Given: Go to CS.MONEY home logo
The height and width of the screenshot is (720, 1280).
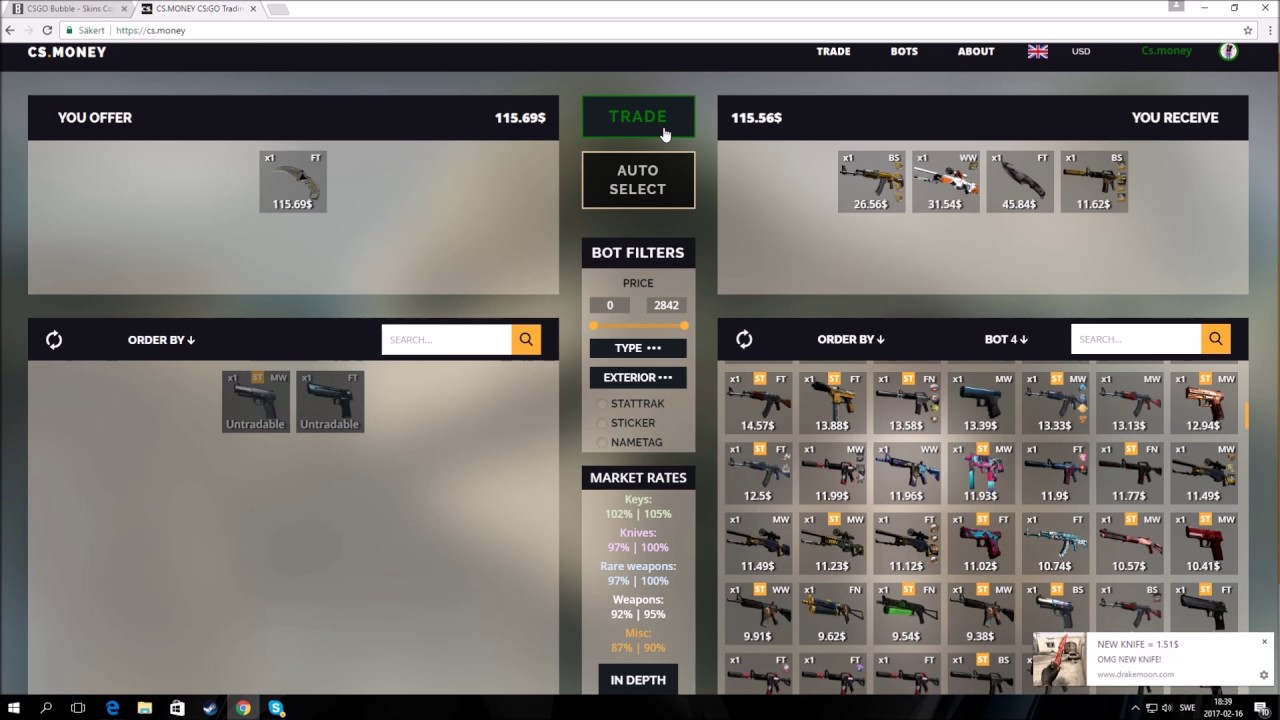Looking at the screenshot, I should click(67, 52).
